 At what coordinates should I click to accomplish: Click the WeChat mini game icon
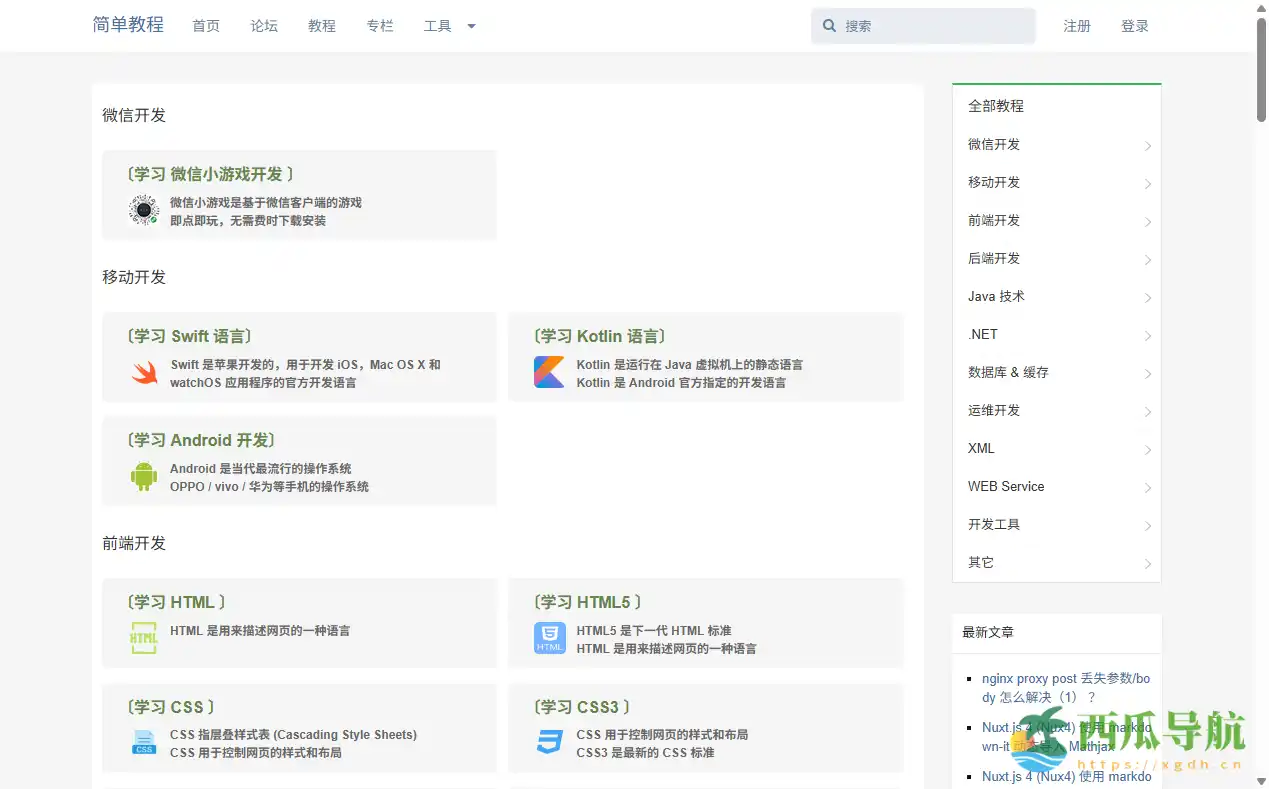[x=144, y=211]
